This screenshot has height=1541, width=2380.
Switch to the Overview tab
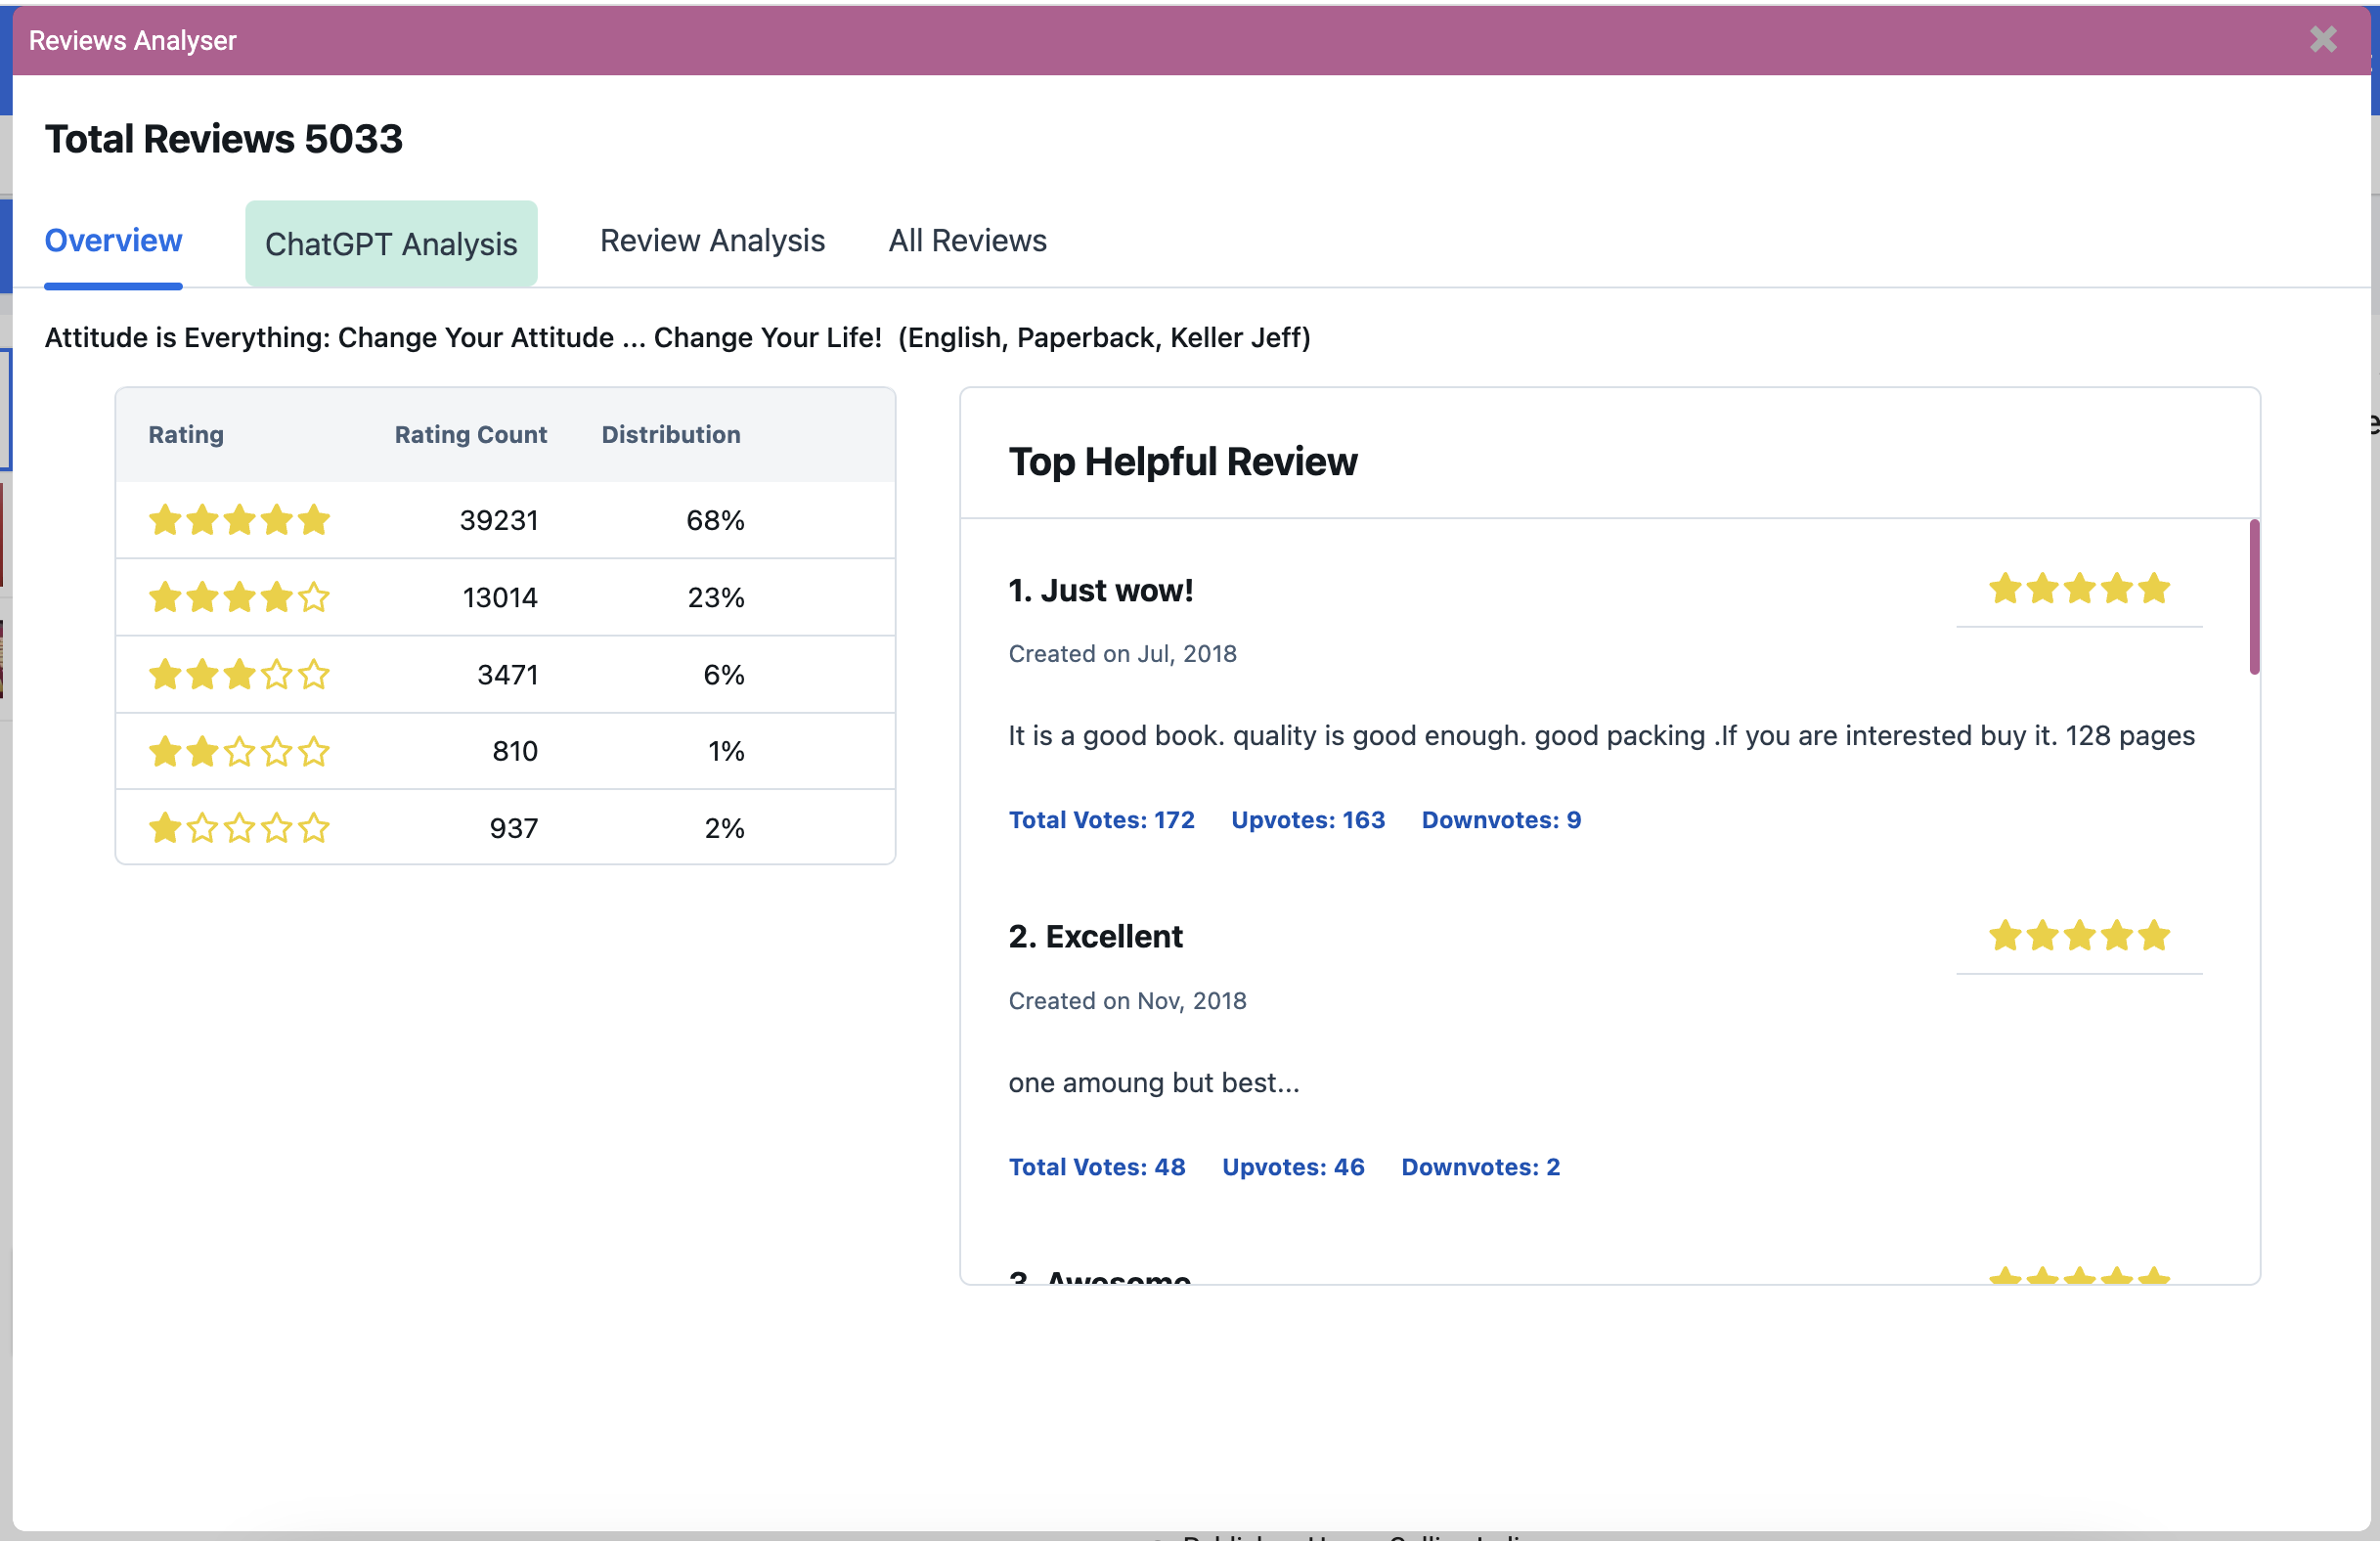coord(113,241)
